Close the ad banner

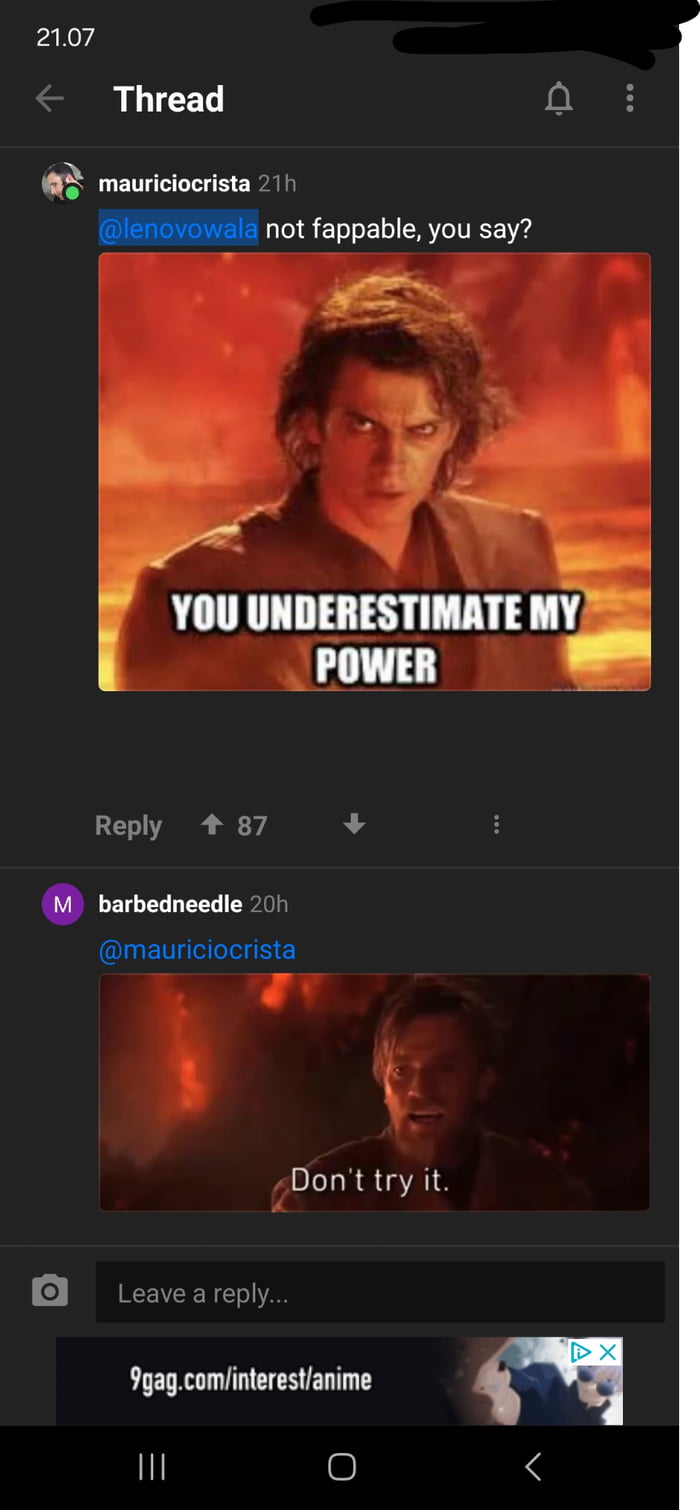coord(608,1352)
